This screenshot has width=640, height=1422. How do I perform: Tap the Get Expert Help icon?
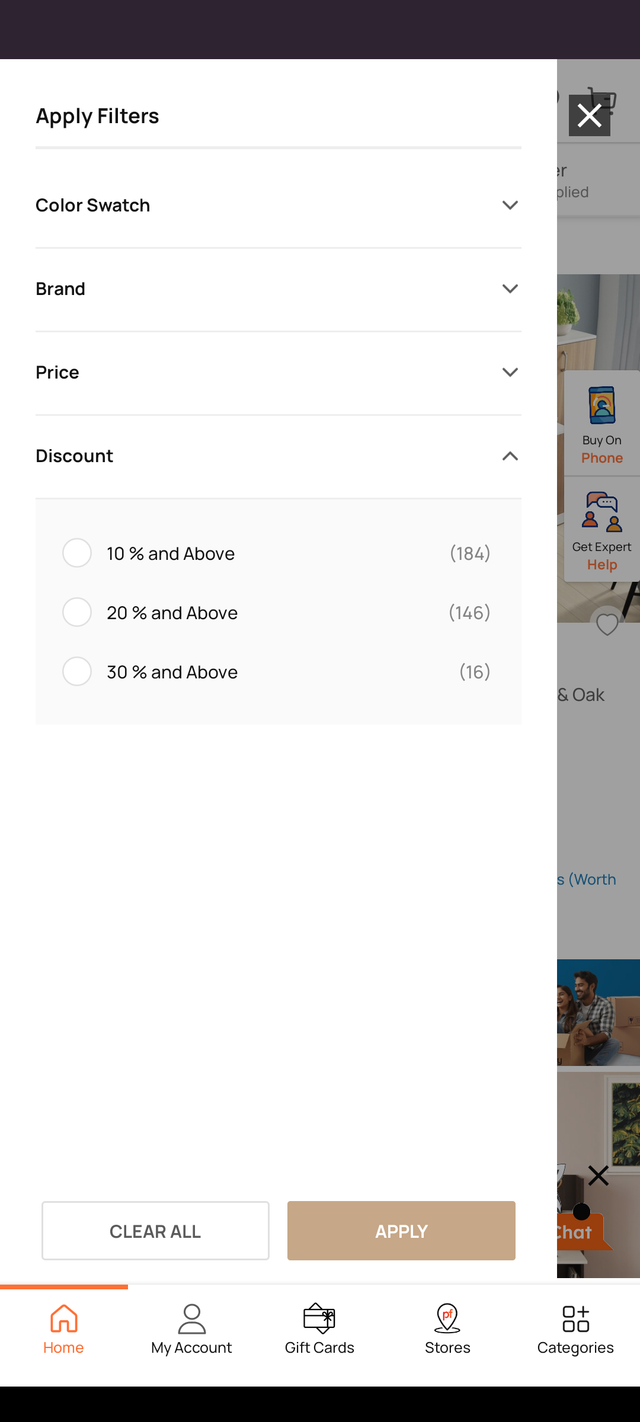click(602, 511)
